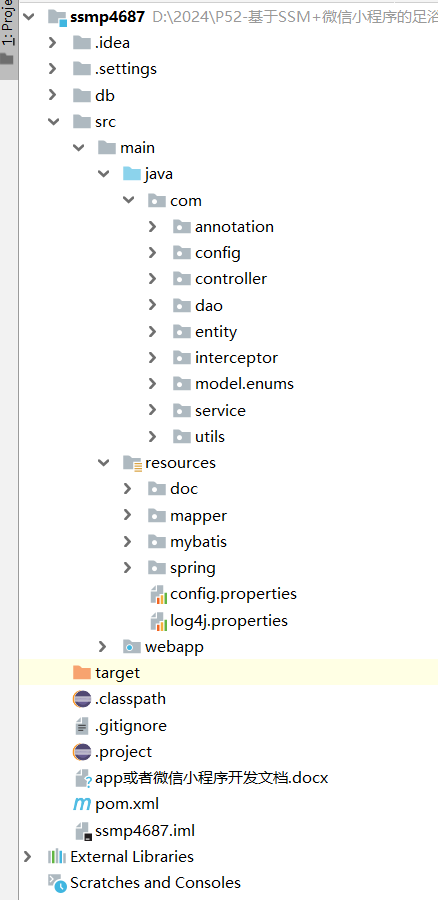Click the orange target folder icon
The height and width of the screenshot is (900, 438).
pos(82,673)
